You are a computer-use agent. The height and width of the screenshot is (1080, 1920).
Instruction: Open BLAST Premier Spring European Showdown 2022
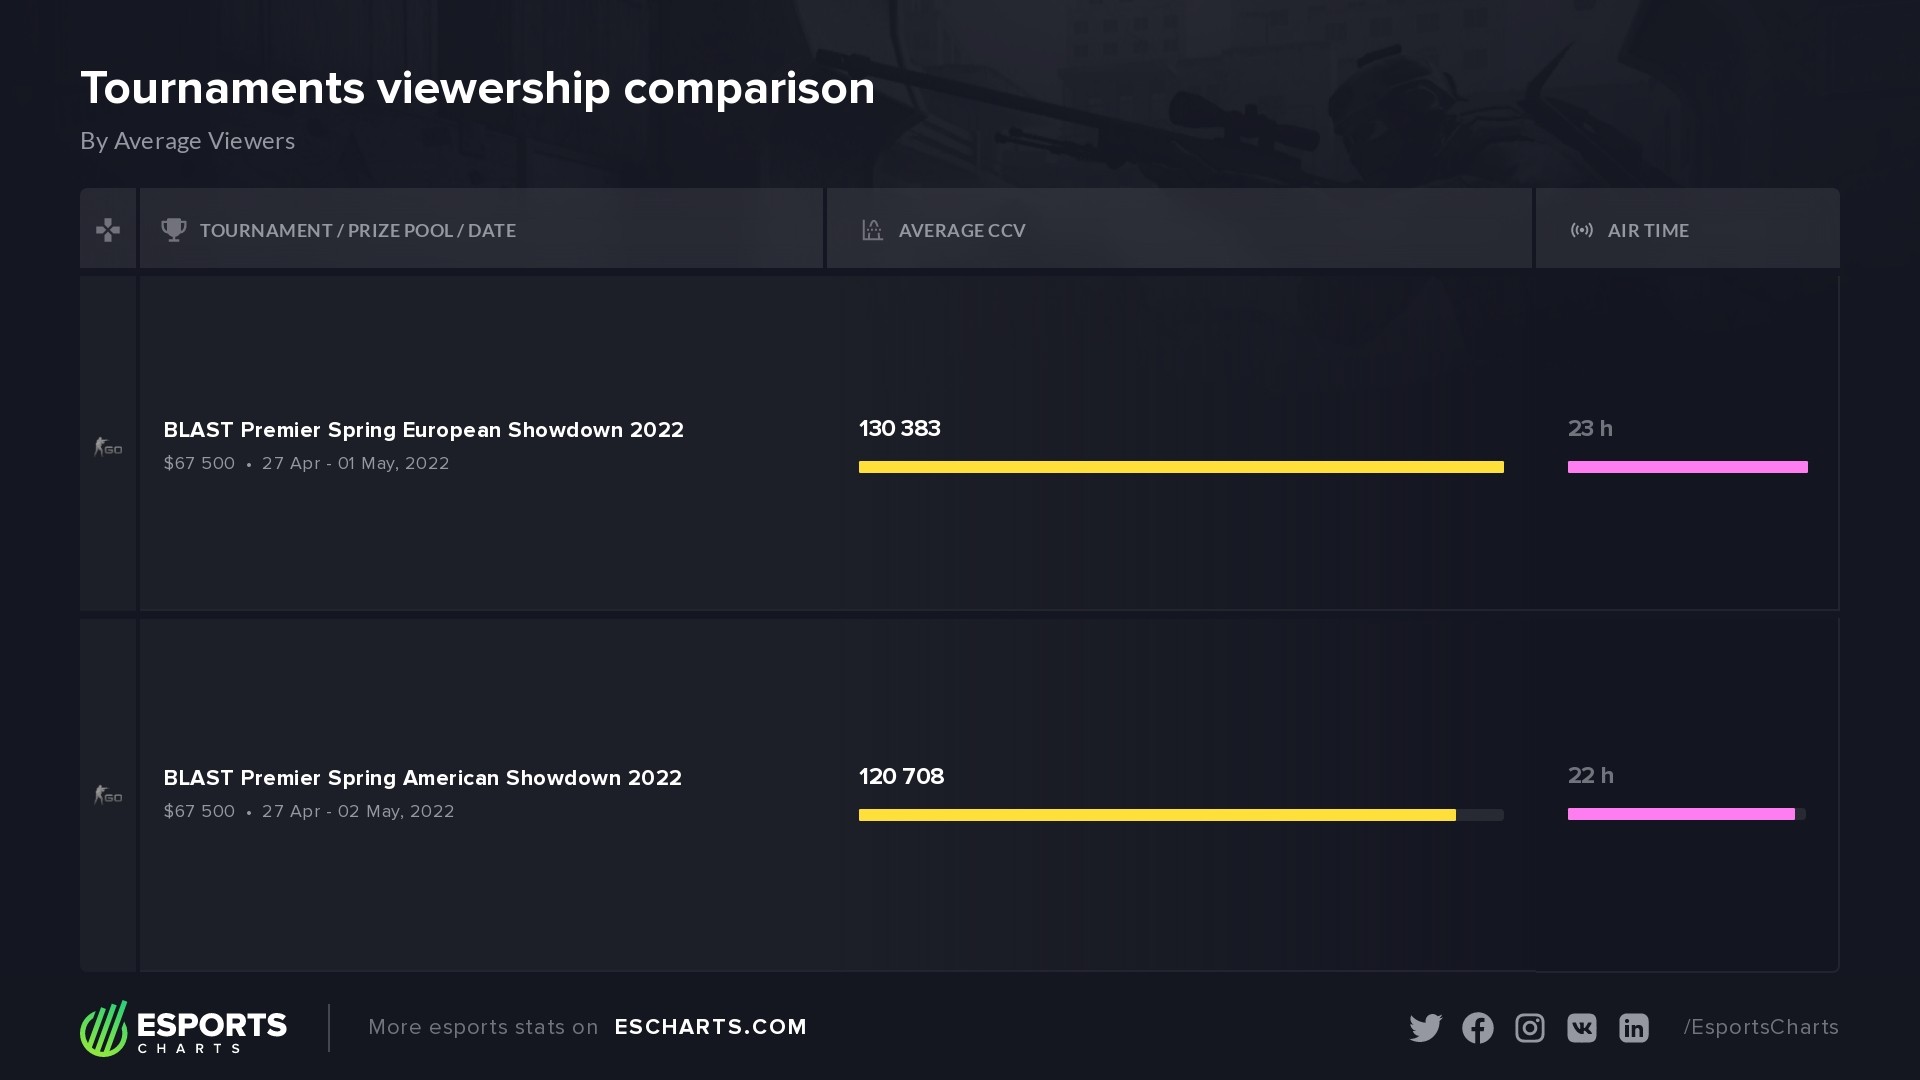point(423,430)
